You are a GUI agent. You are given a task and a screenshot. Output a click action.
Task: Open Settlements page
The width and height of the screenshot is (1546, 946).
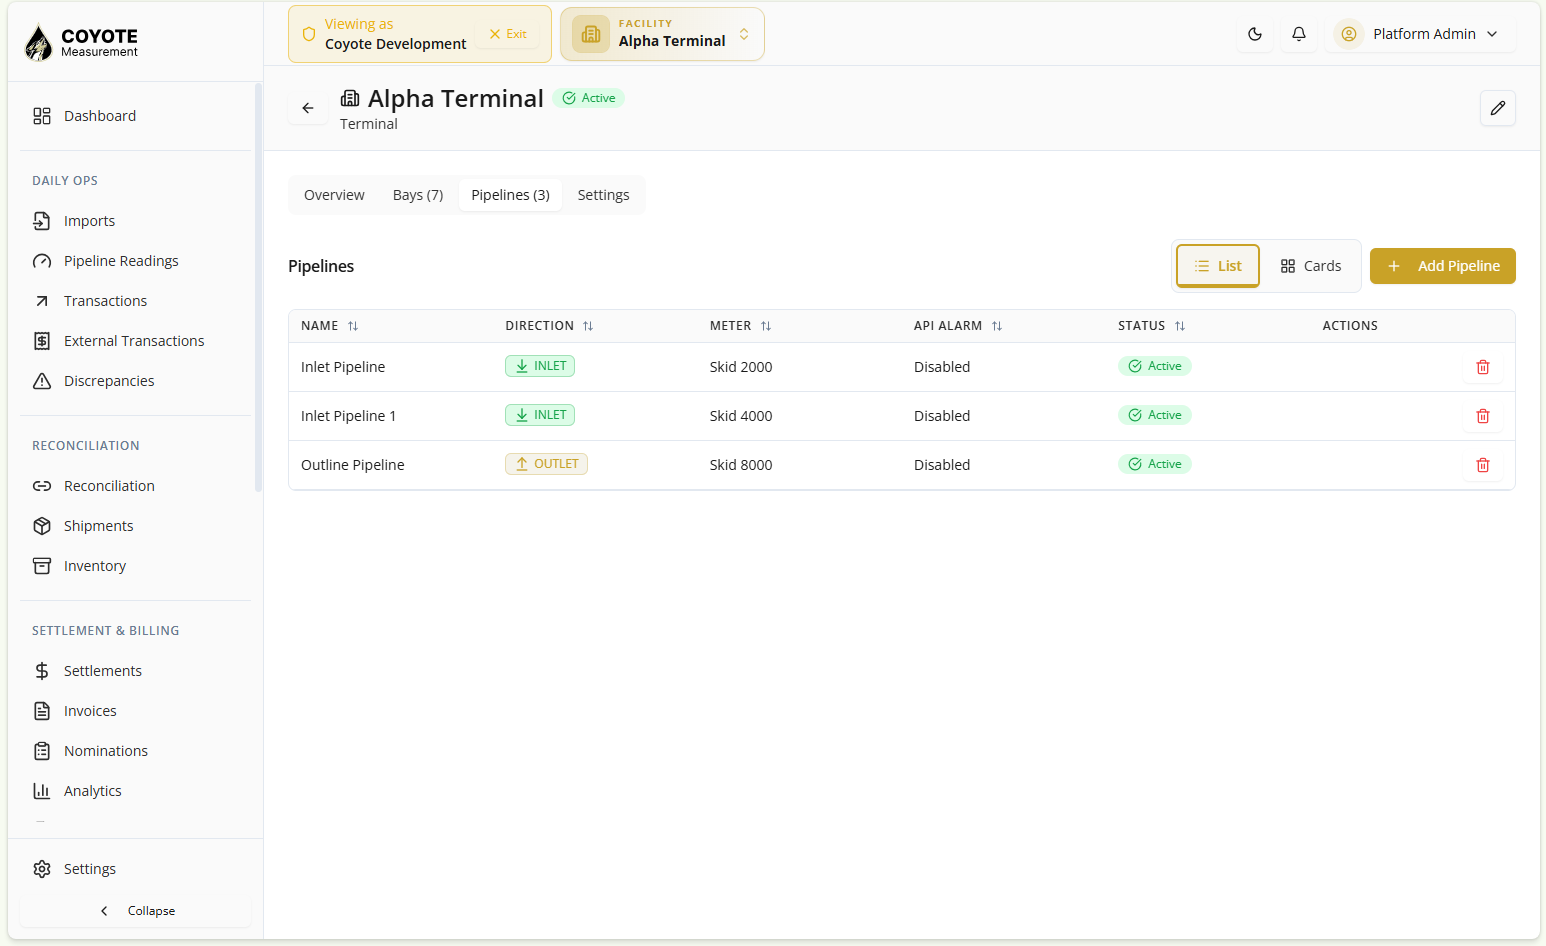click(135, 671)
